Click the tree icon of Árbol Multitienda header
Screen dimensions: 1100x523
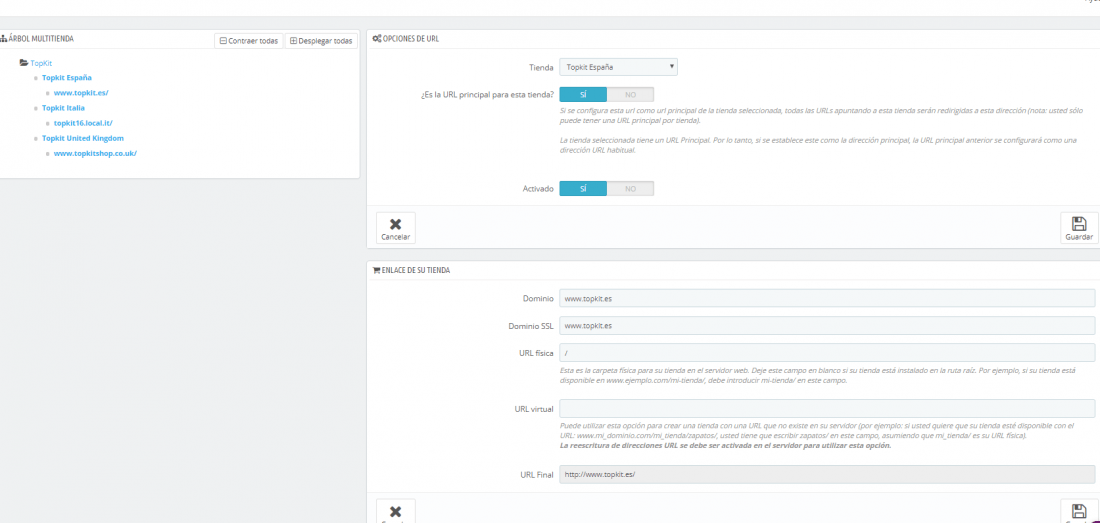pyautogui.click(x=4, y=39)
